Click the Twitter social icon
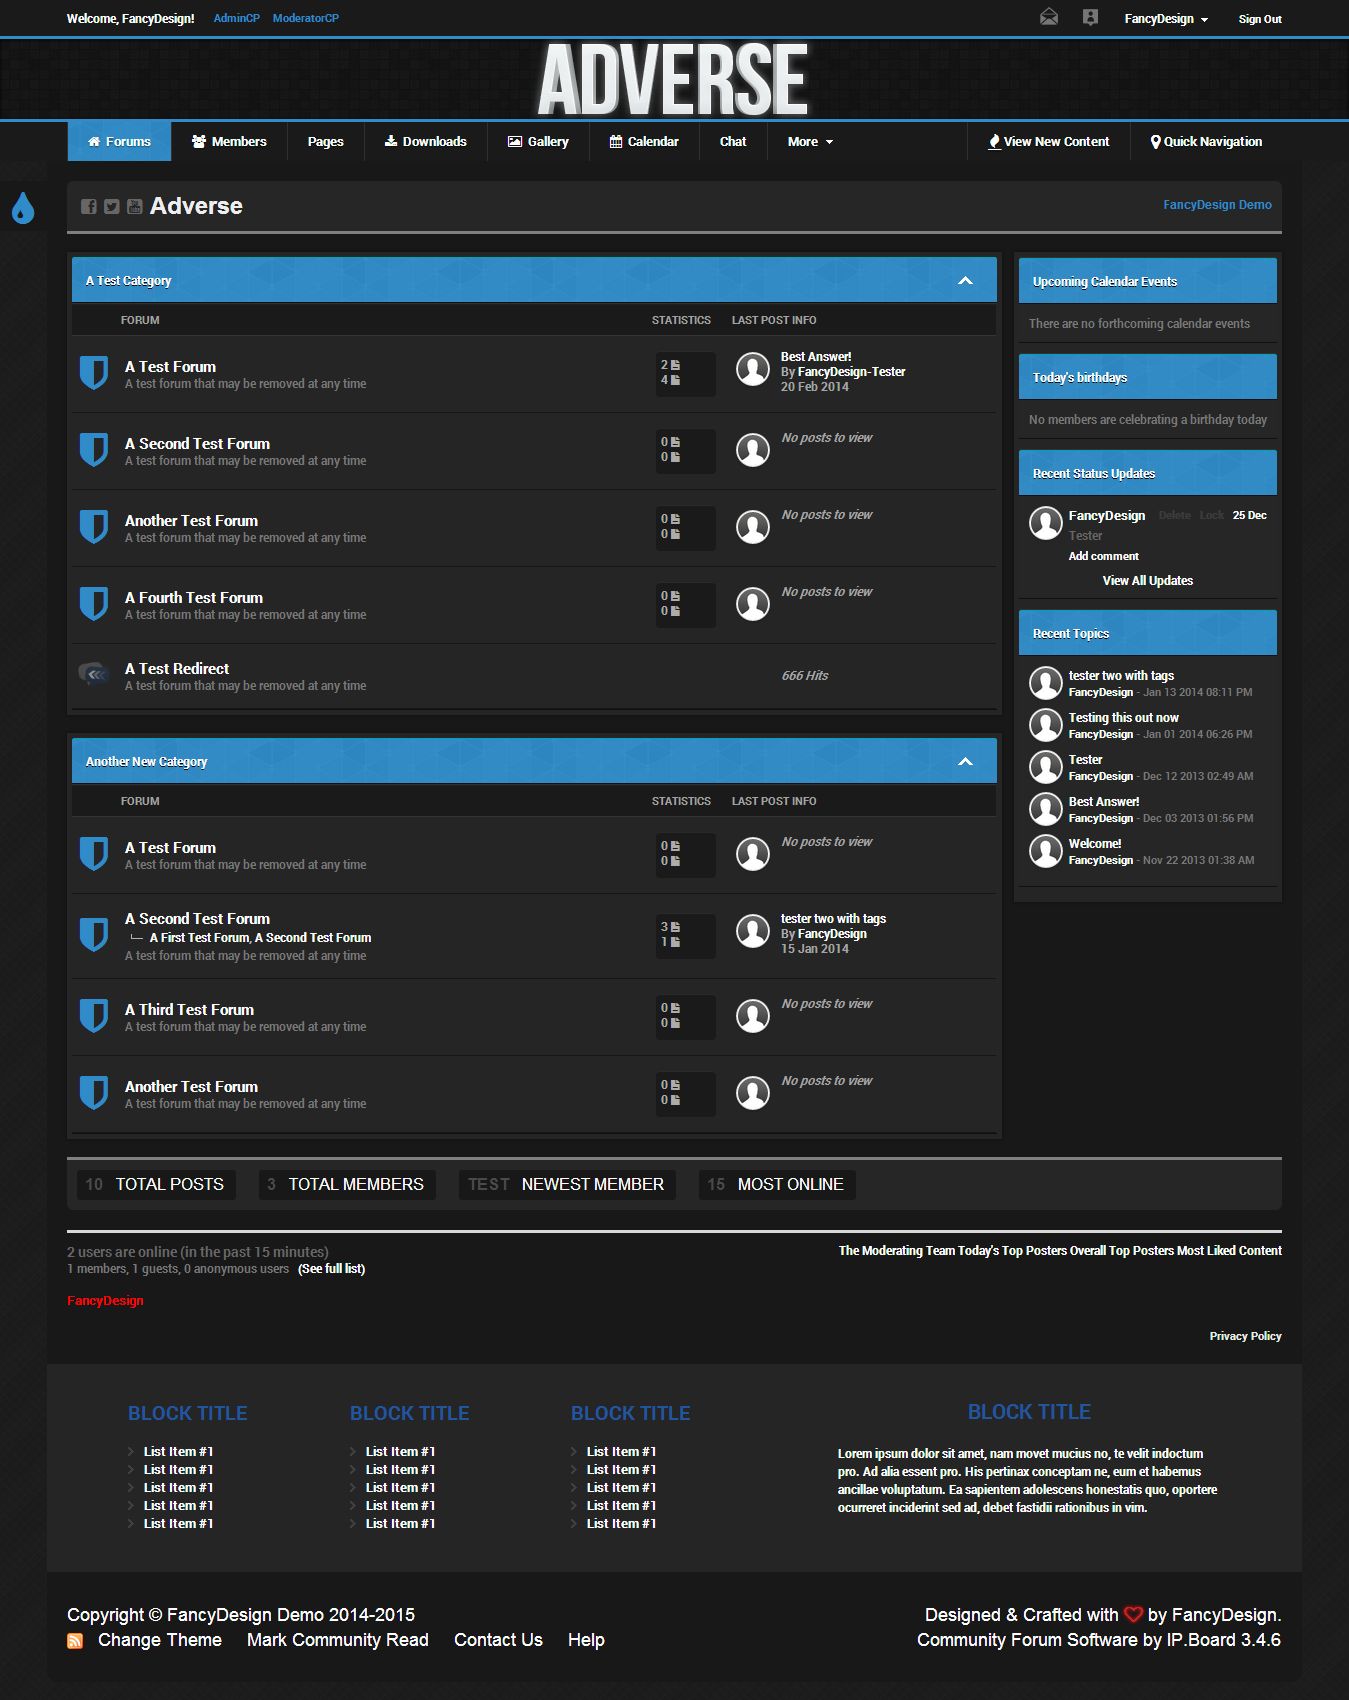Viewport: 1349px width, 1700px height. 112,206
